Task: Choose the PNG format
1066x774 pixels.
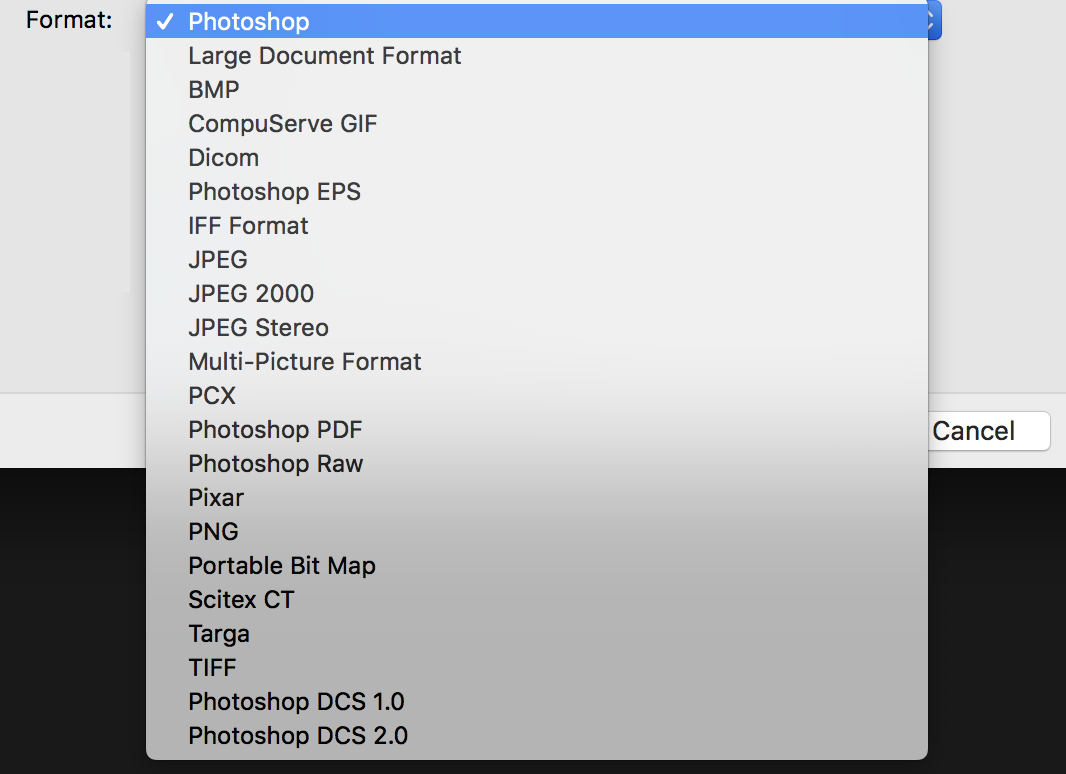Action: tap(213, 531)
